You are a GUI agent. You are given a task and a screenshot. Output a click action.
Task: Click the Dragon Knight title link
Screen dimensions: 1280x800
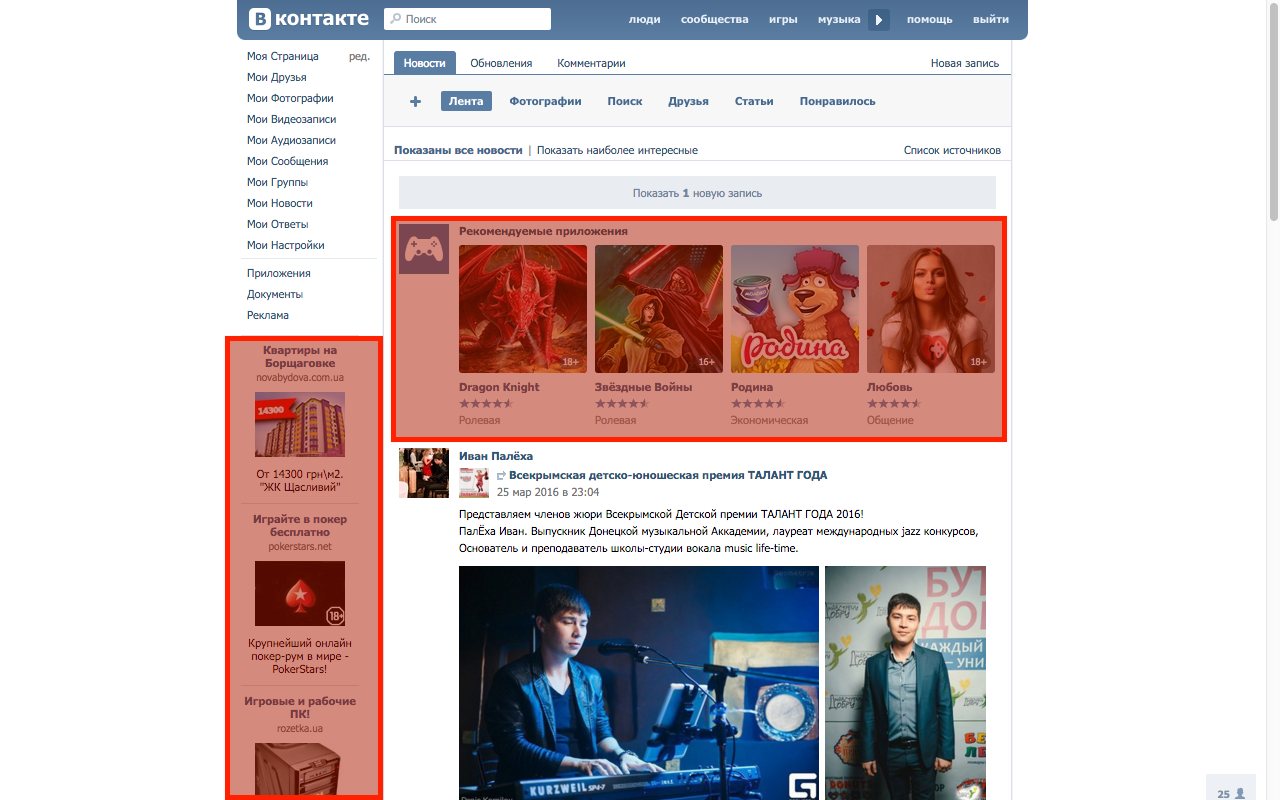click(499, 387)
